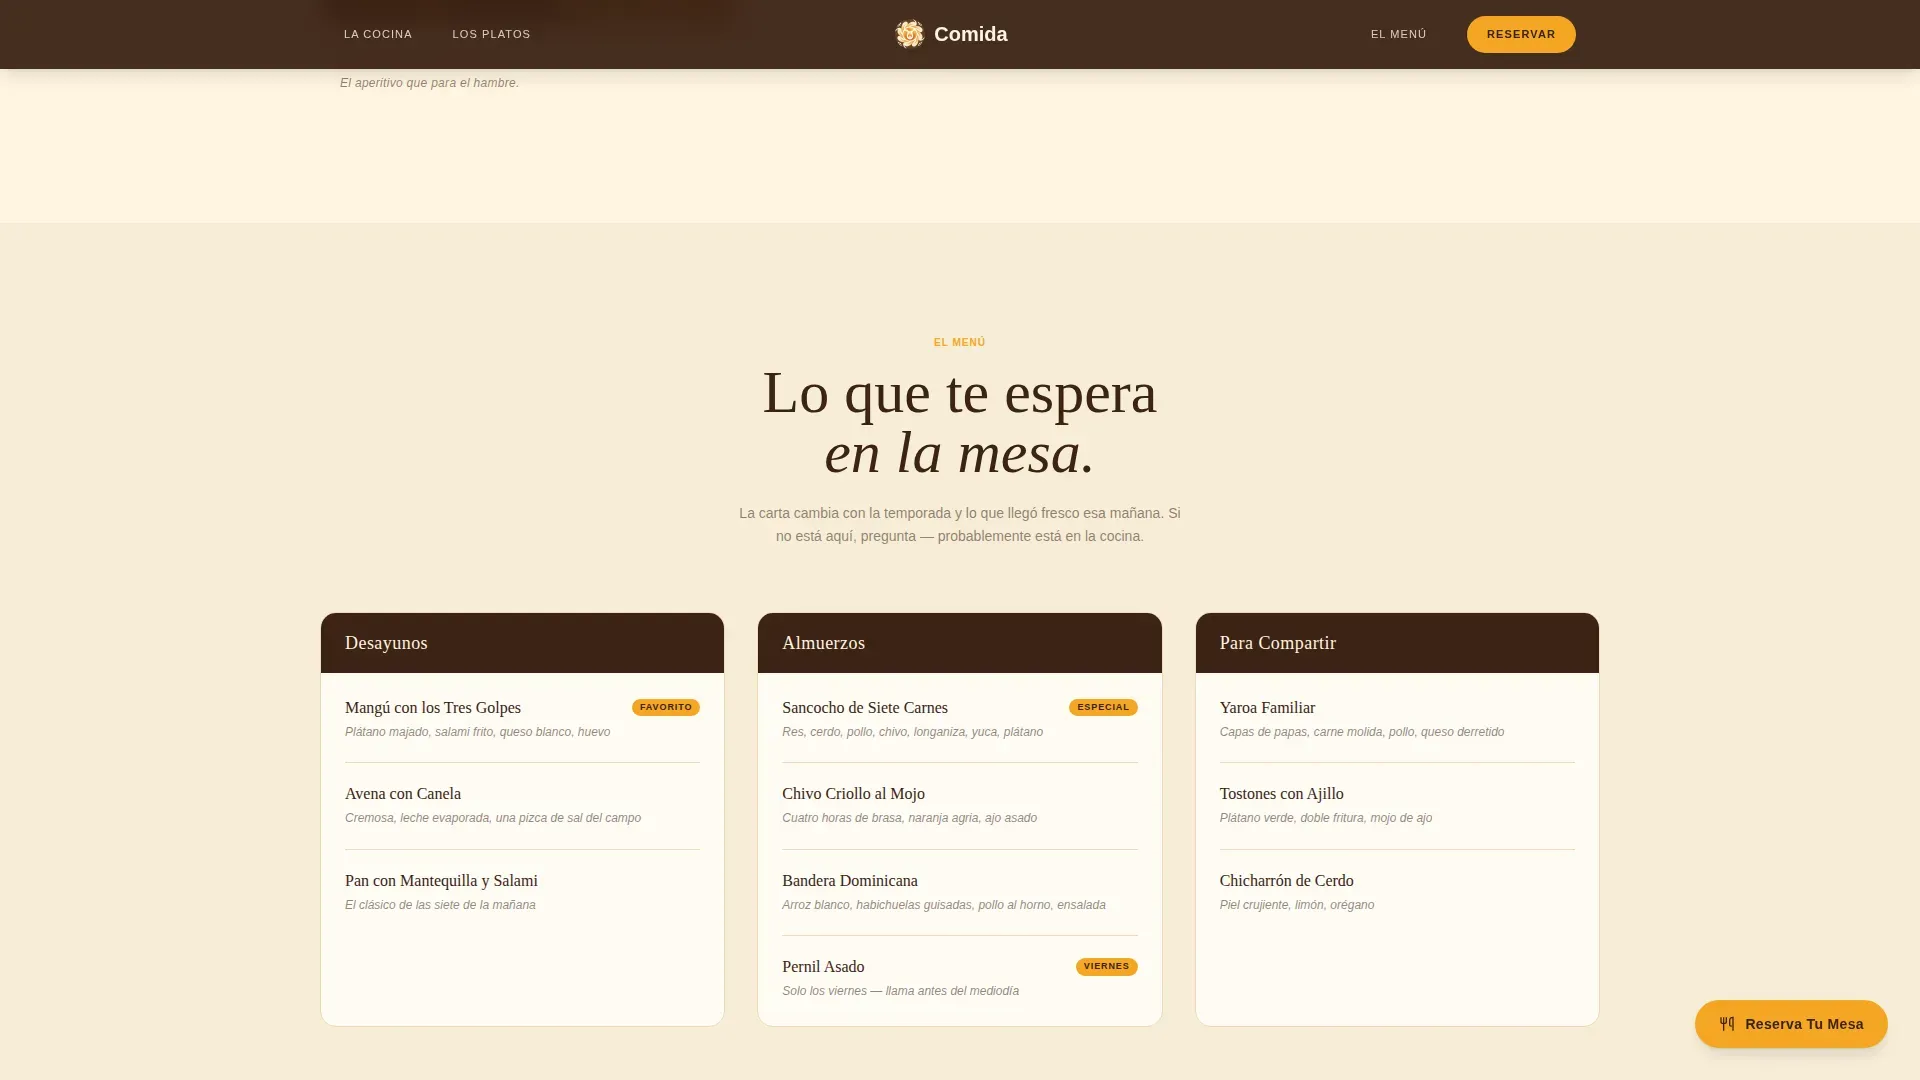Image resolution: width=1920 pixels, height=1080 pixels.
Task: Click Sancocho de Siete Carnes
Action: 865,708
